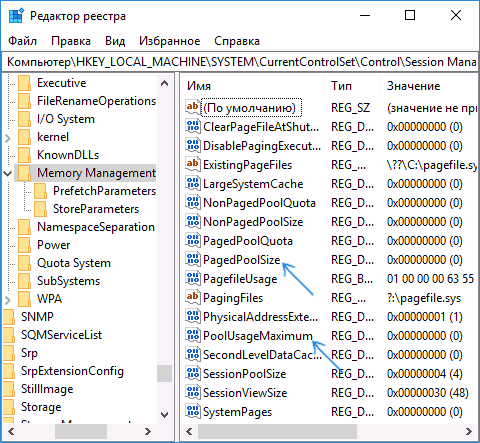
Task: Click PagingFiles value ?:\pagefile.sys
Action: [x=424, y=298]
